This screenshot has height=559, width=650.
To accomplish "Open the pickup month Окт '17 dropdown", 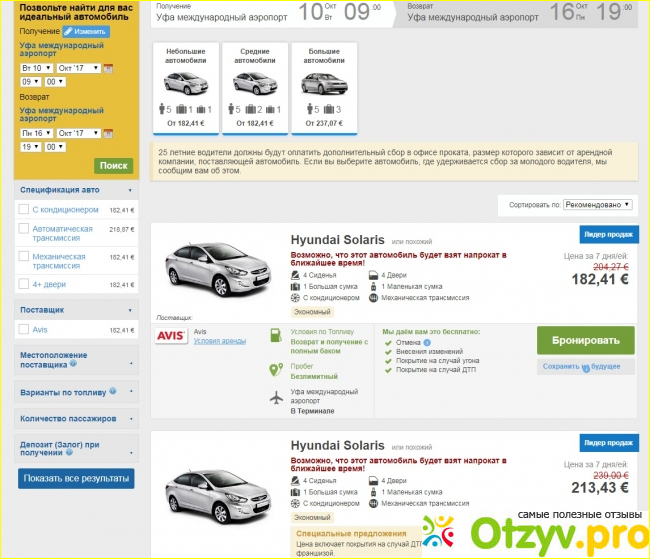I will tap(79, 68).
